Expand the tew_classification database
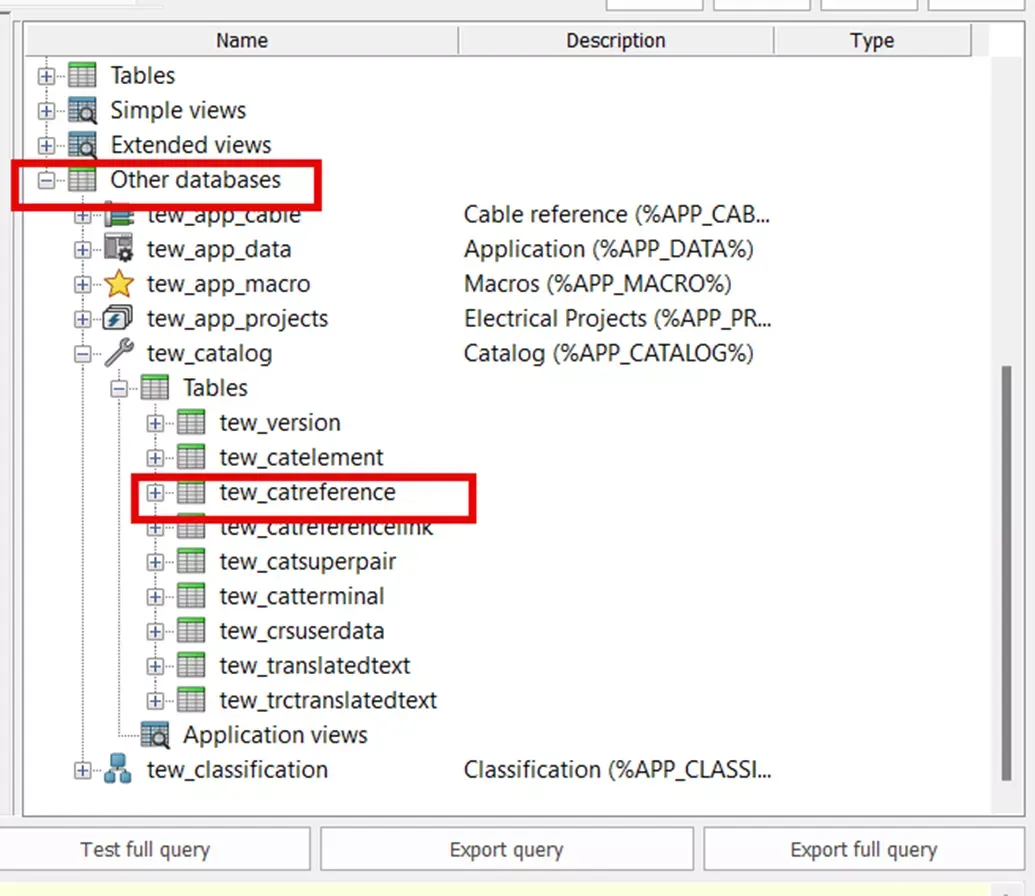This screenshot has height=896, width=1035. pos(83,770)
